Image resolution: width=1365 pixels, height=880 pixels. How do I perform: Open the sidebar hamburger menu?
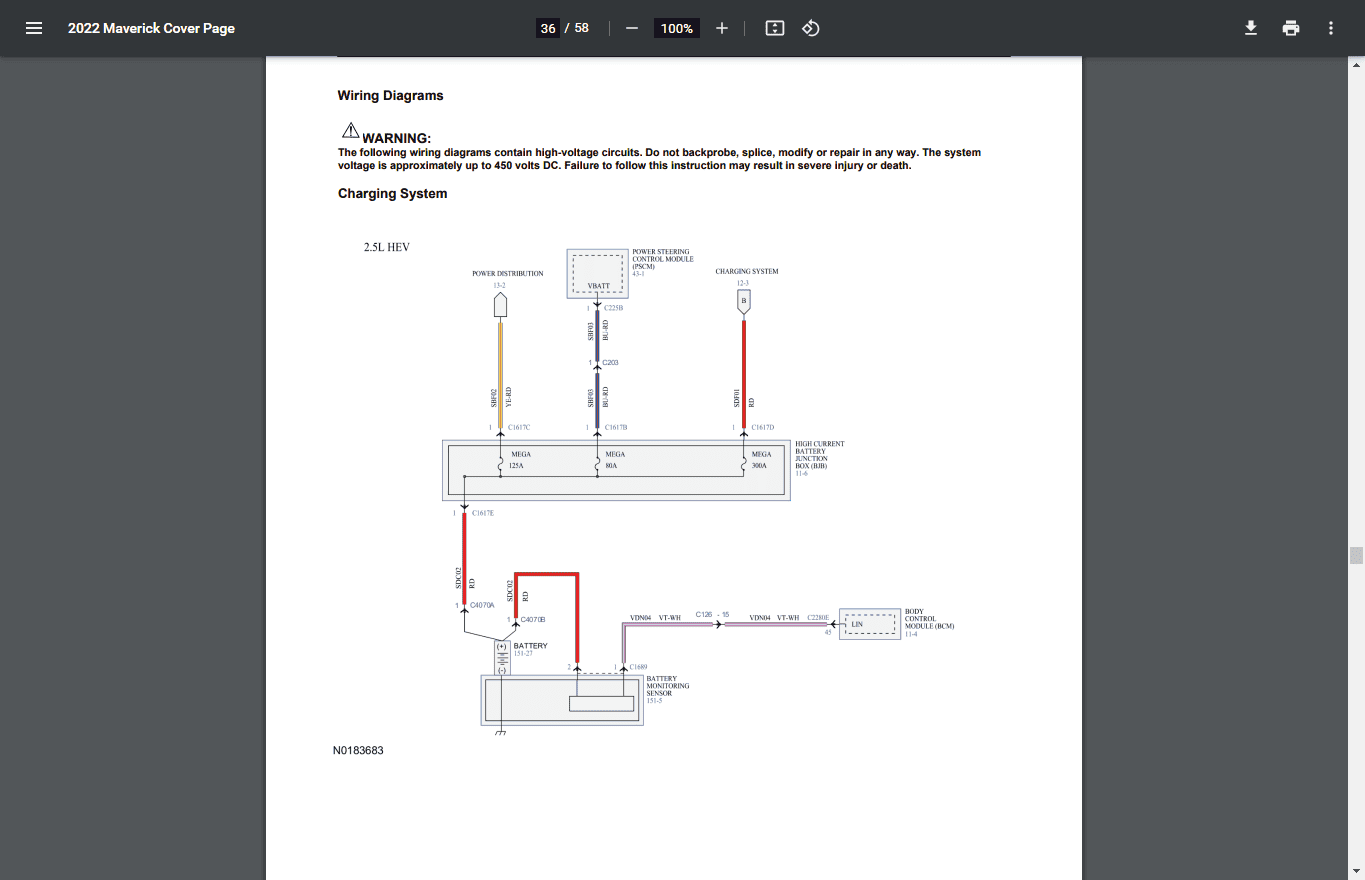pos(34,28)
